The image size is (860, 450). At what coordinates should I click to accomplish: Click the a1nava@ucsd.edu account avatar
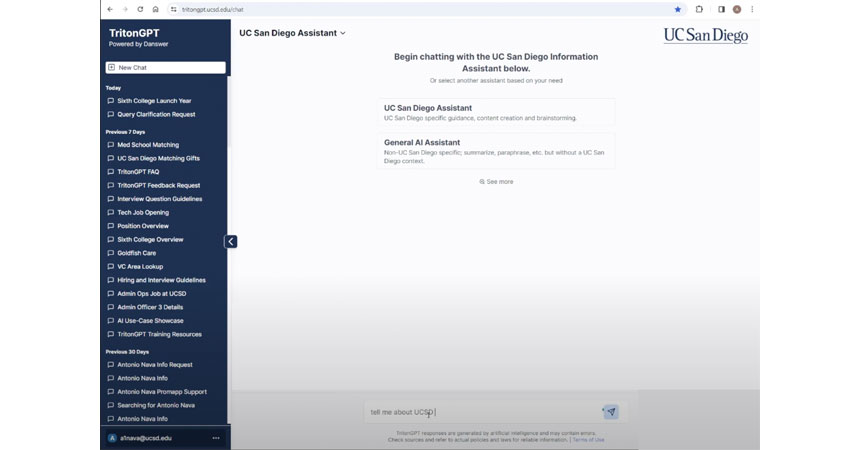coord(112,438)
